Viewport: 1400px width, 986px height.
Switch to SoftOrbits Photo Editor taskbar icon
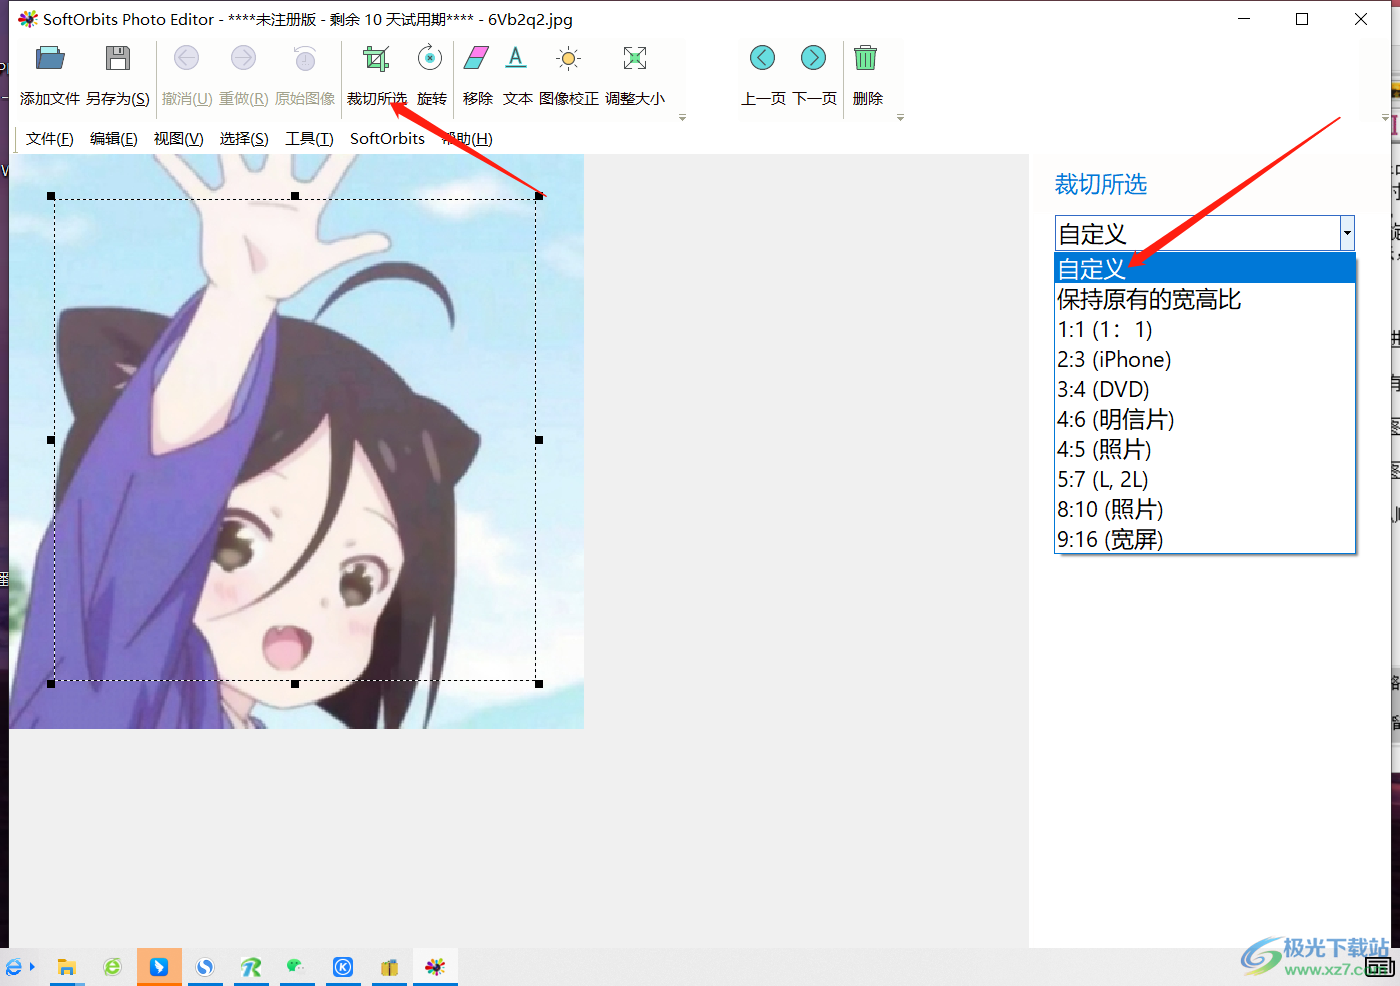[x=435, y=967]
